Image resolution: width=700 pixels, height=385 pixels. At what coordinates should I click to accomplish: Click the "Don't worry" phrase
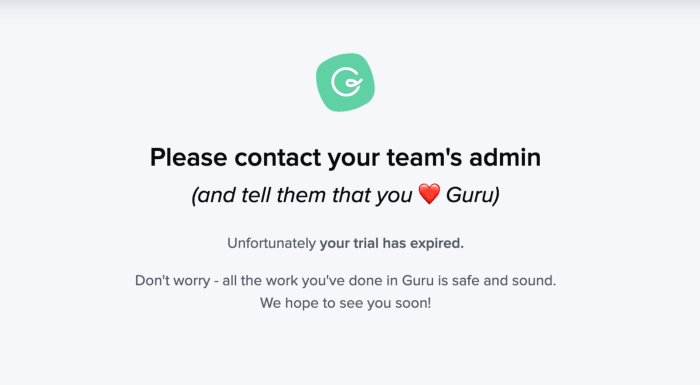click(x=172, y=281)
